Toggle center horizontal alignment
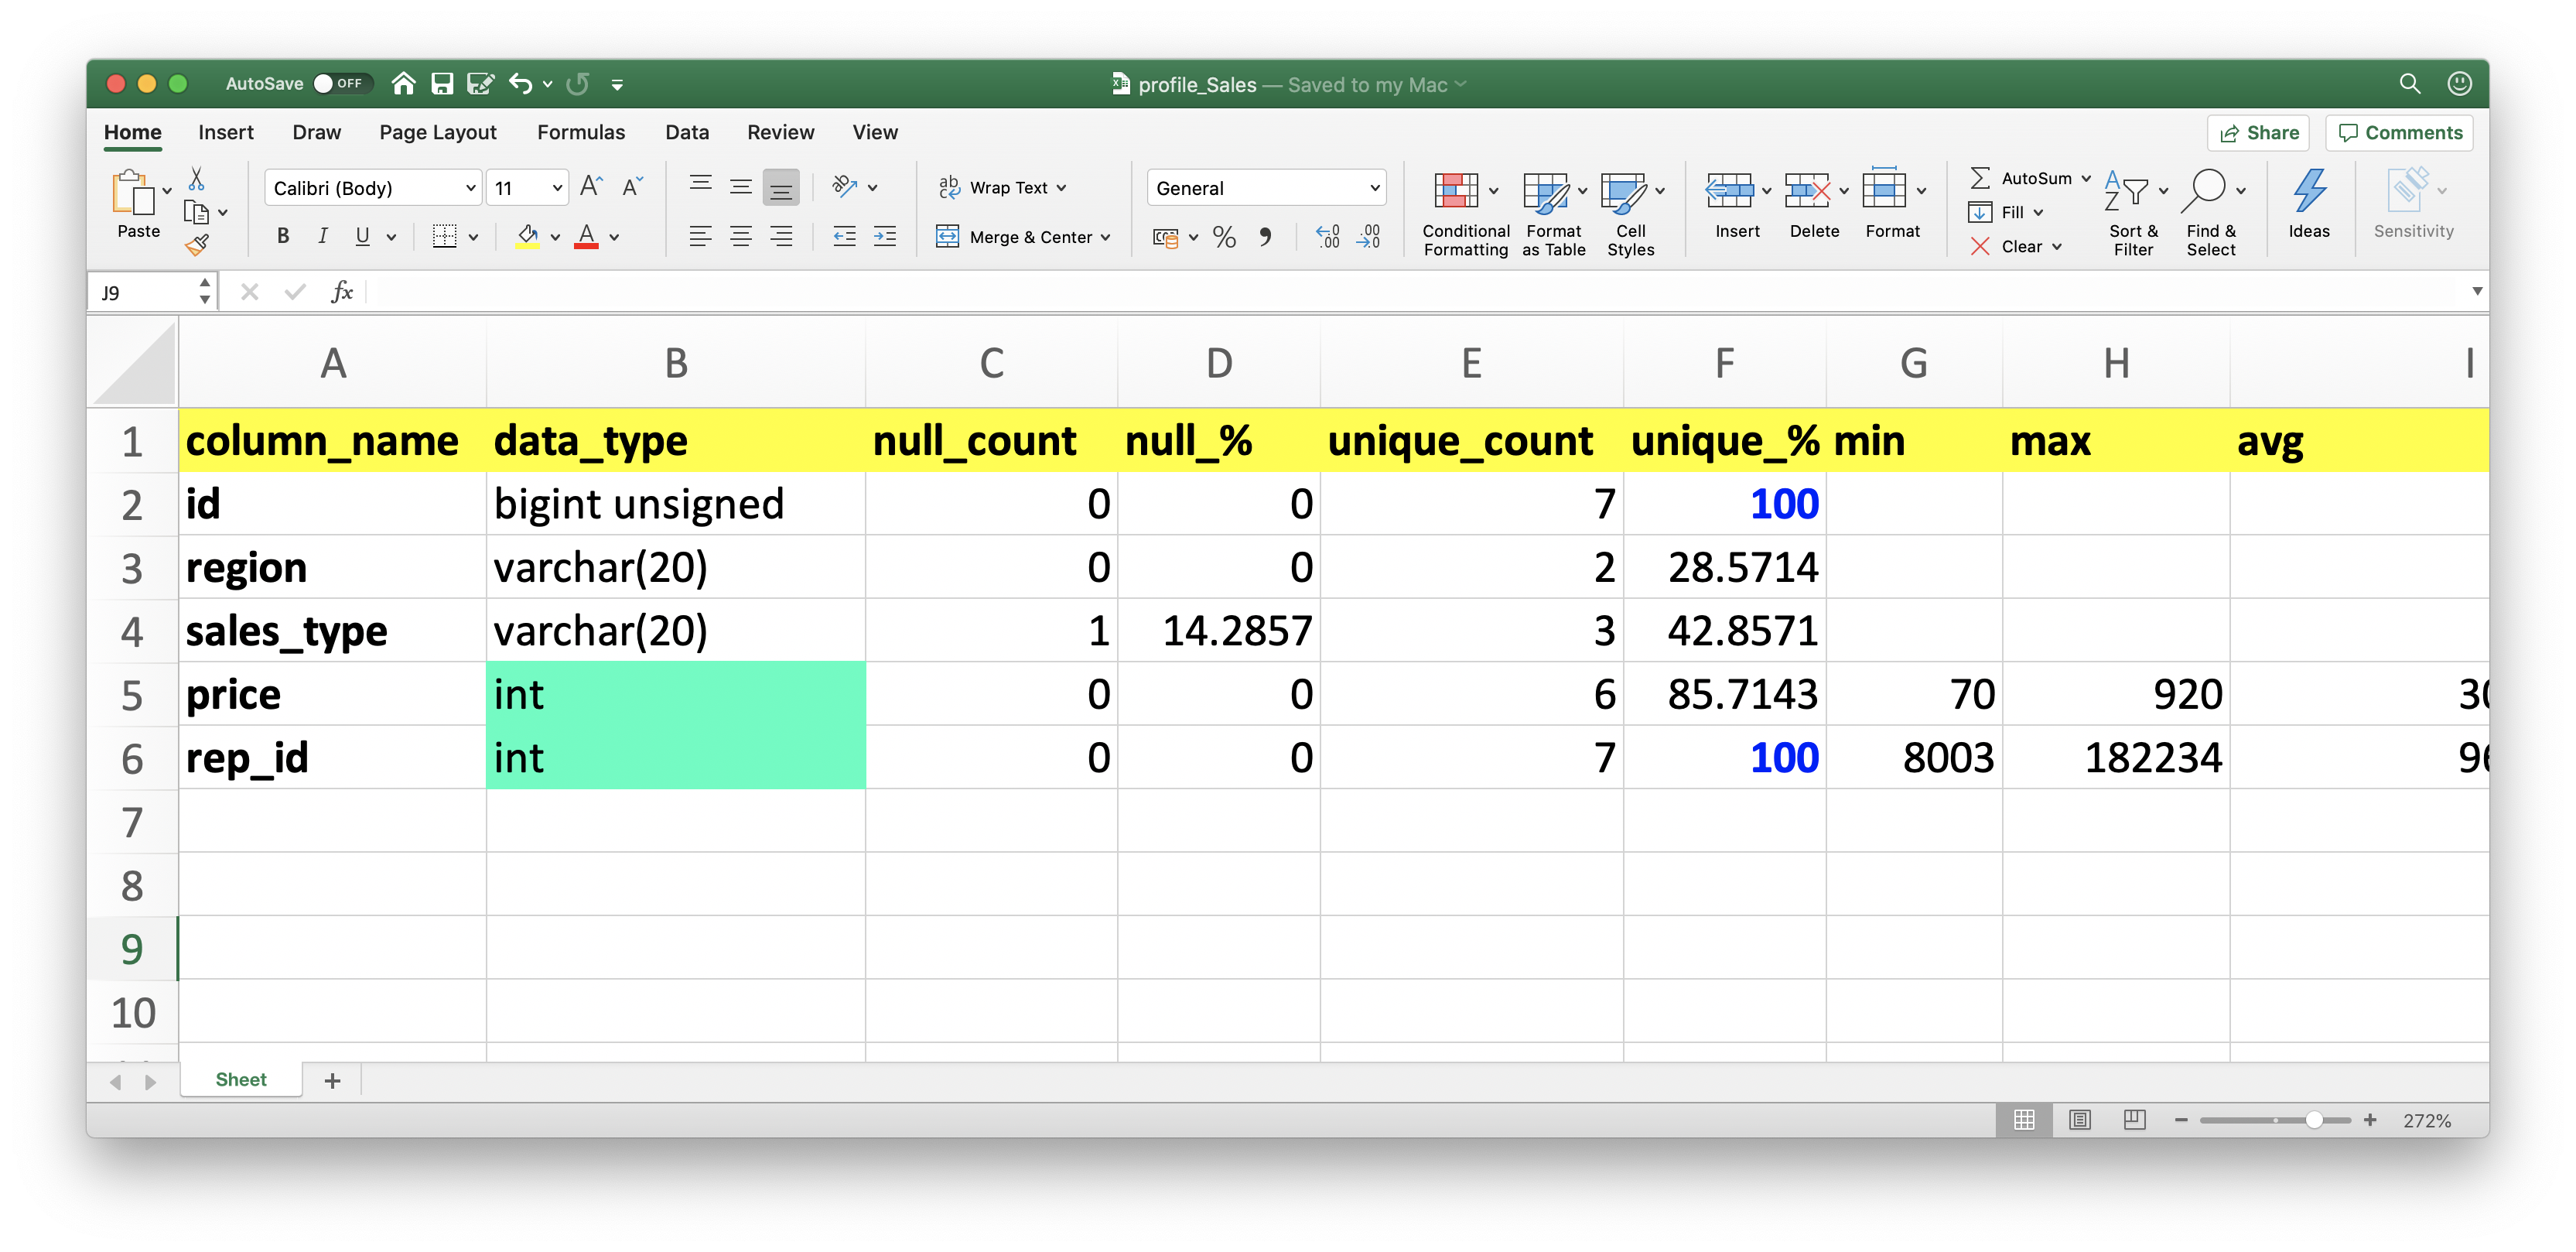Image resolution: width=2576 pixels, height=1252 pixels. (741, 237)
